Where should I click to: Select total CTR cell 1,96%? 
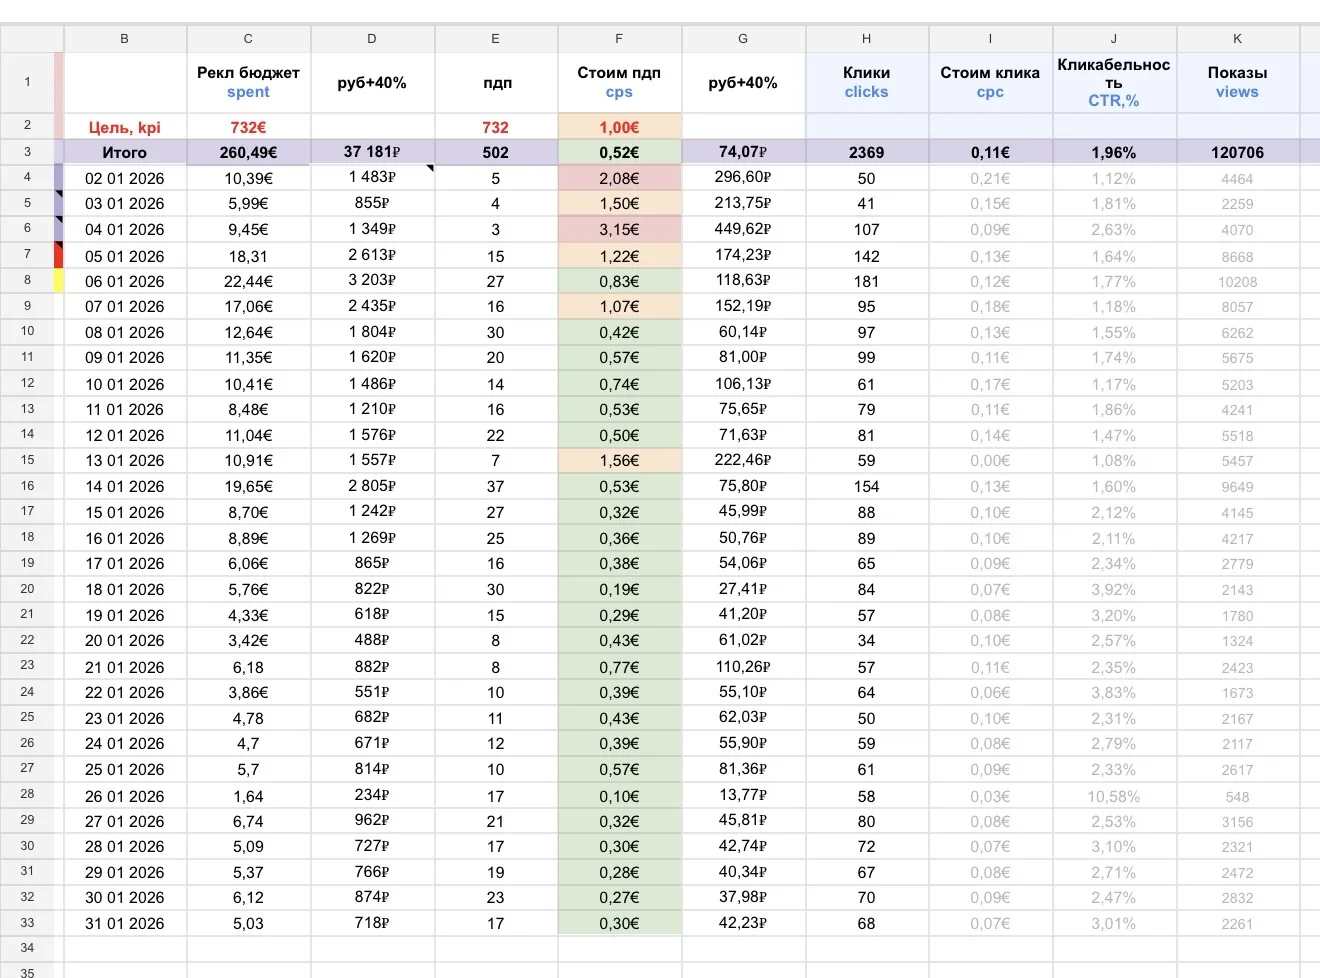tap(1114, 152)
